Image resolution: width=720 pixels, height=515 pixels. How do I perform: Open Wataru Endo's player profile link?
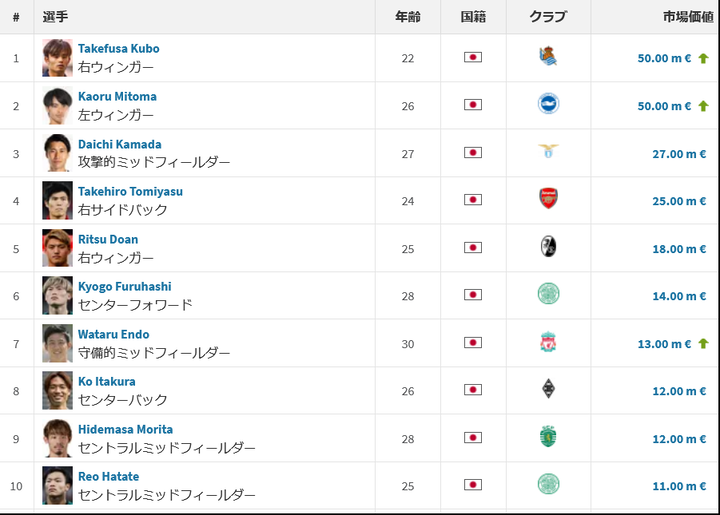pyautogui.click(x=113, y=334)
